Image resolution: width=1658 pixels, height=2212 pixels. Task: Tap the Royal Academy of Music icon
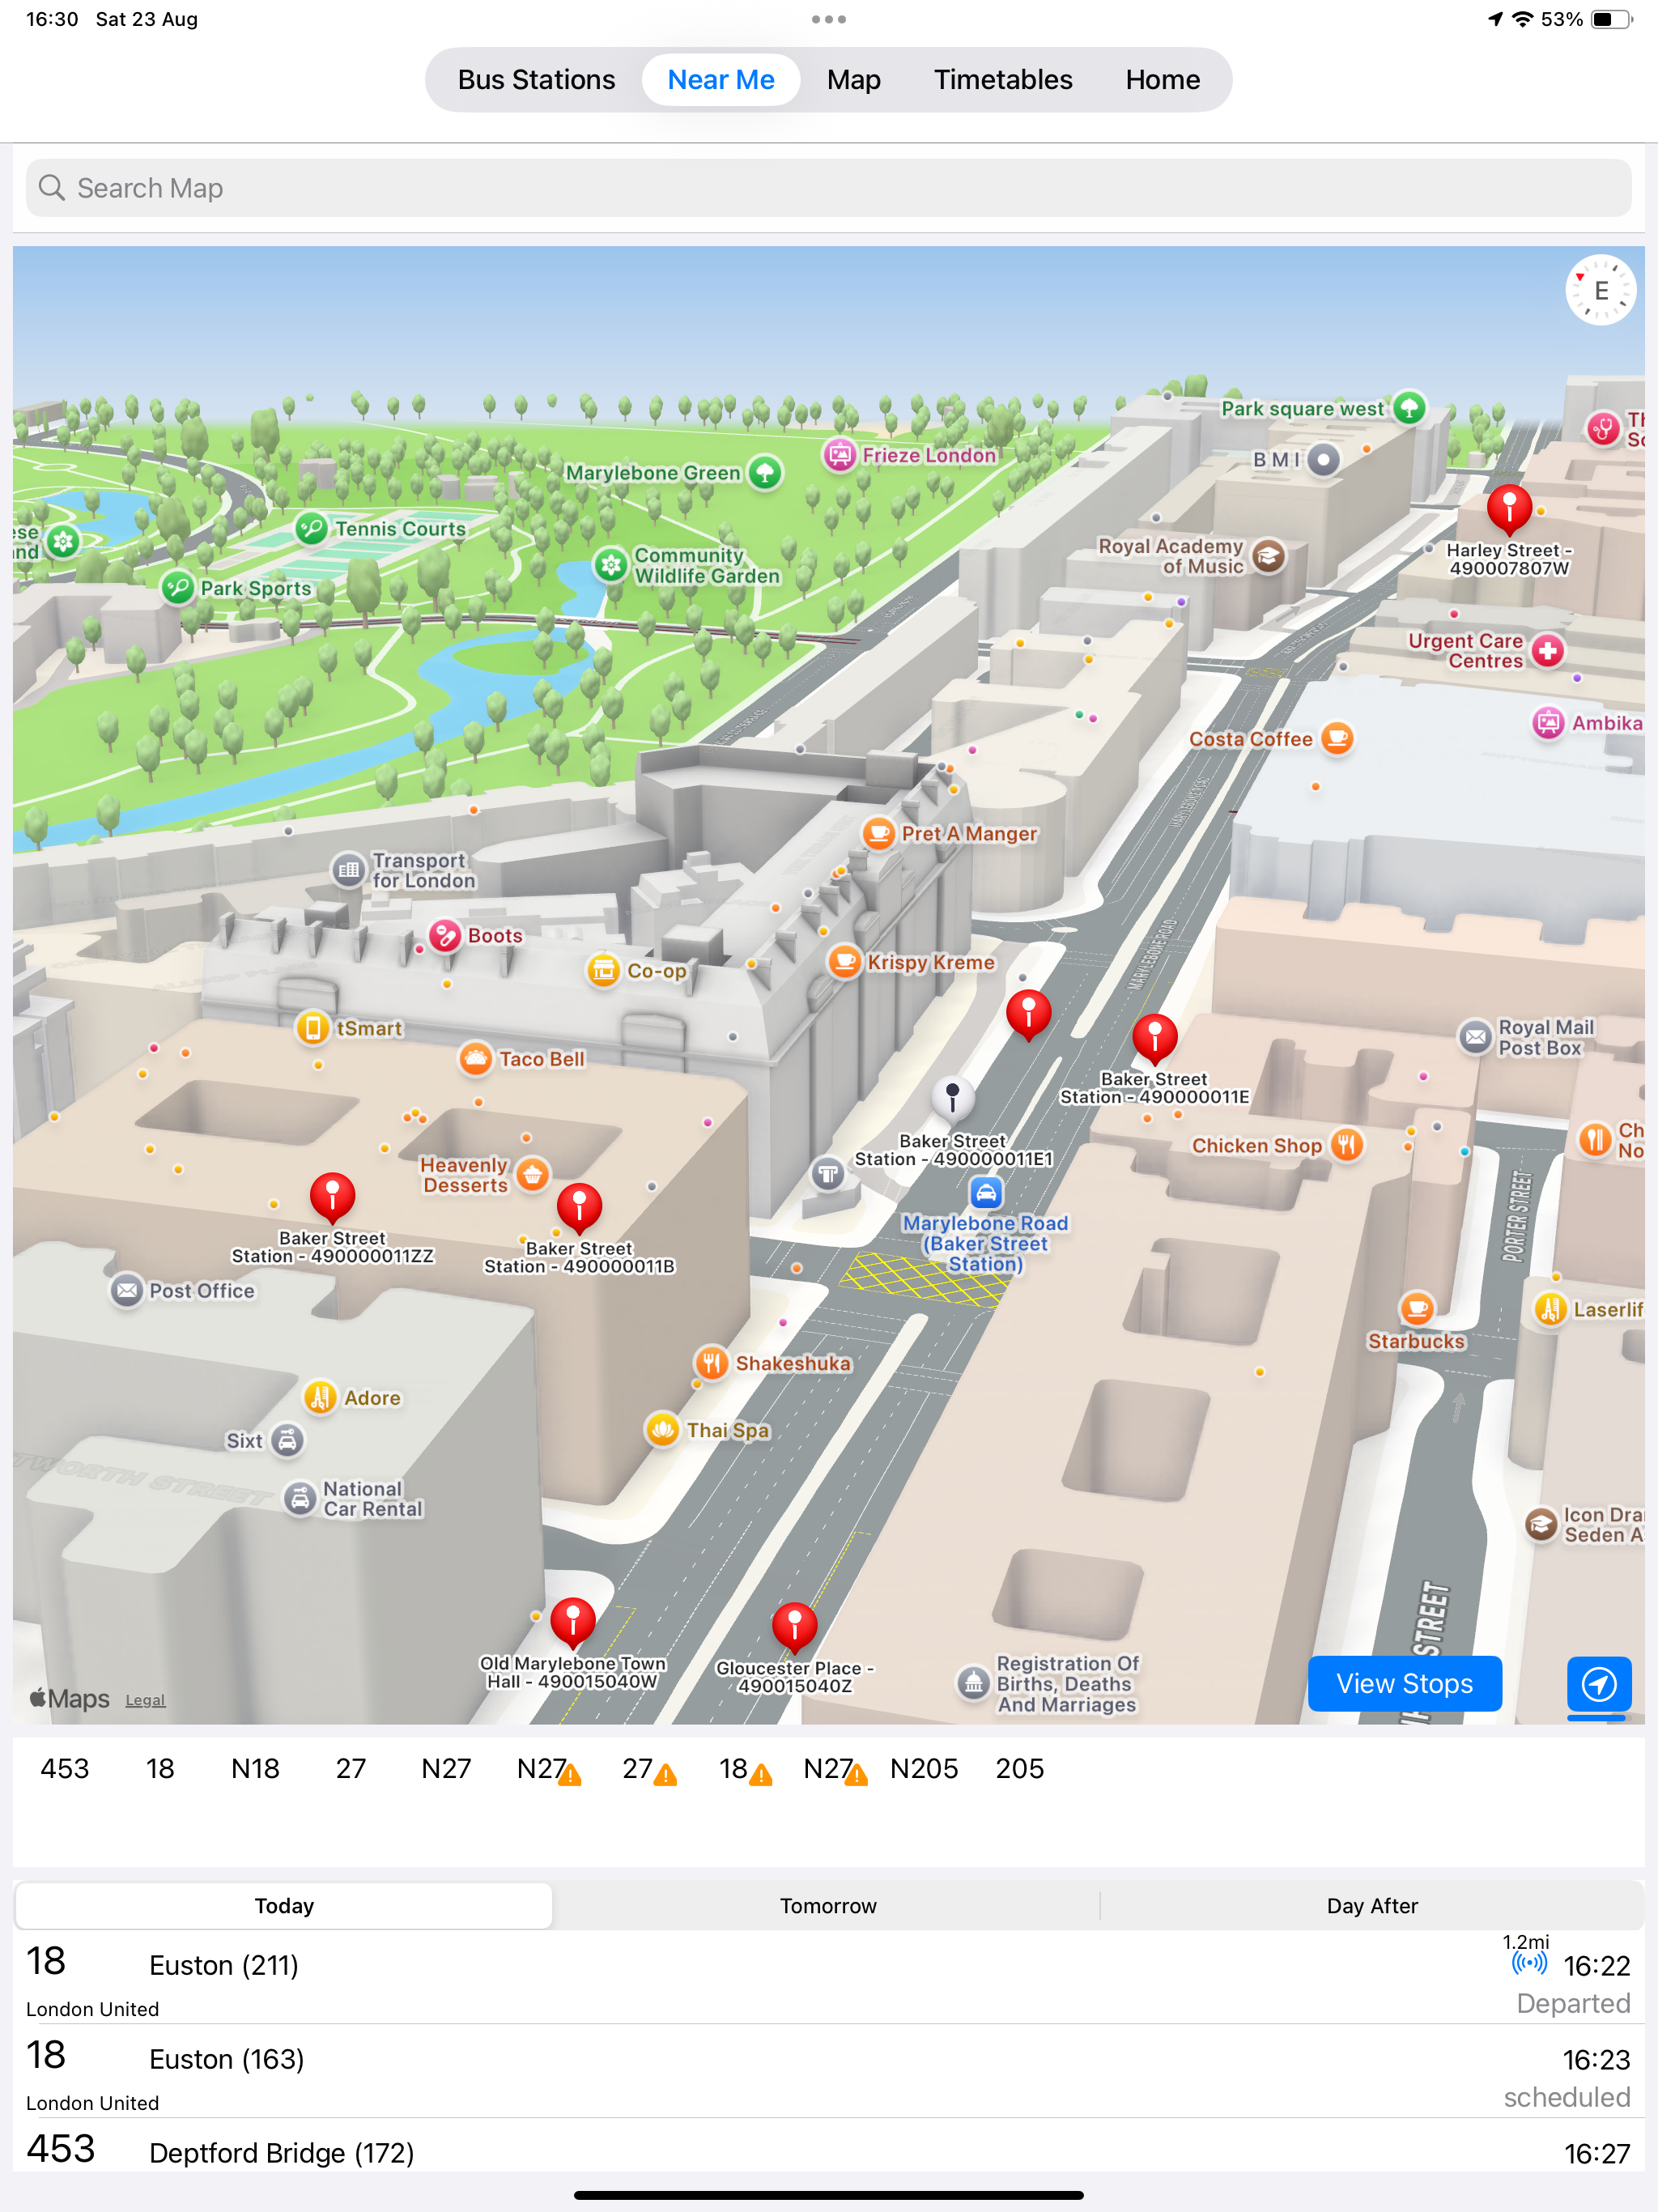tap(1268, 555)
